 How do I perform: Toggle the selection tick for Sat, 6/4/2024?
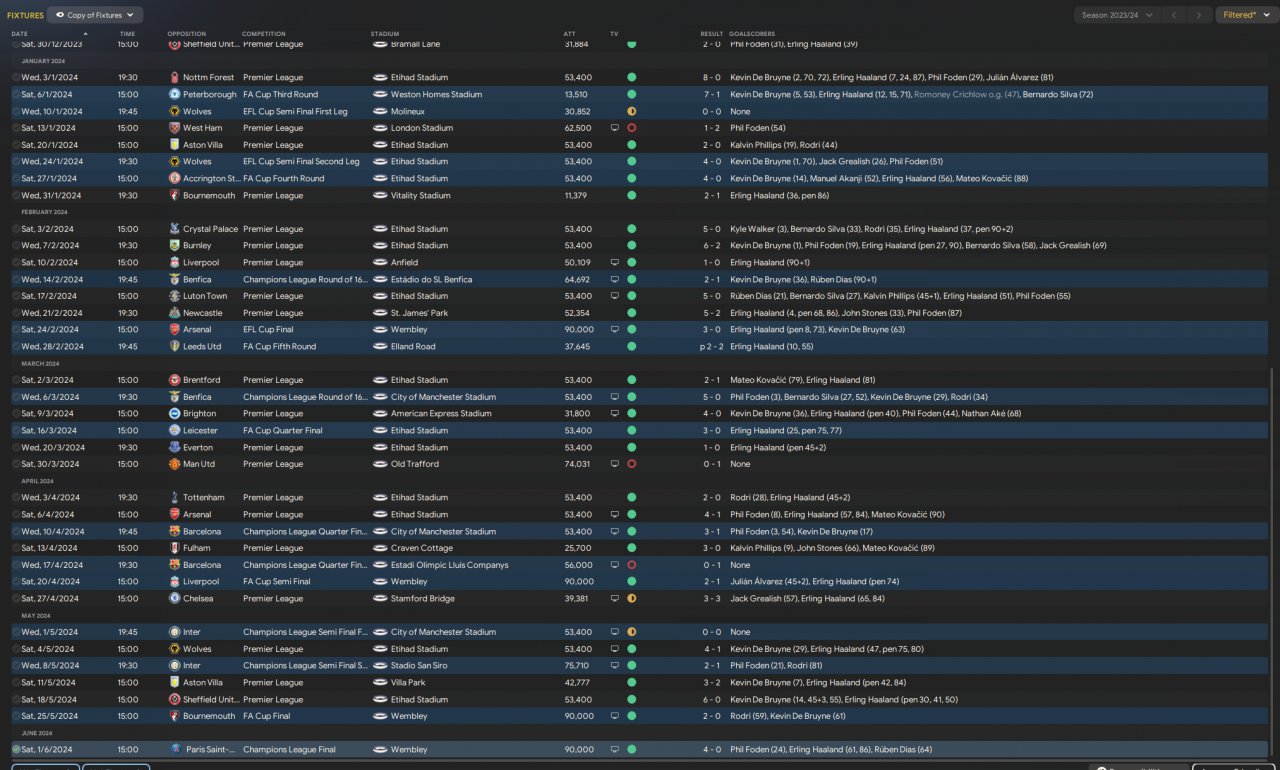(x=16, y=514)
